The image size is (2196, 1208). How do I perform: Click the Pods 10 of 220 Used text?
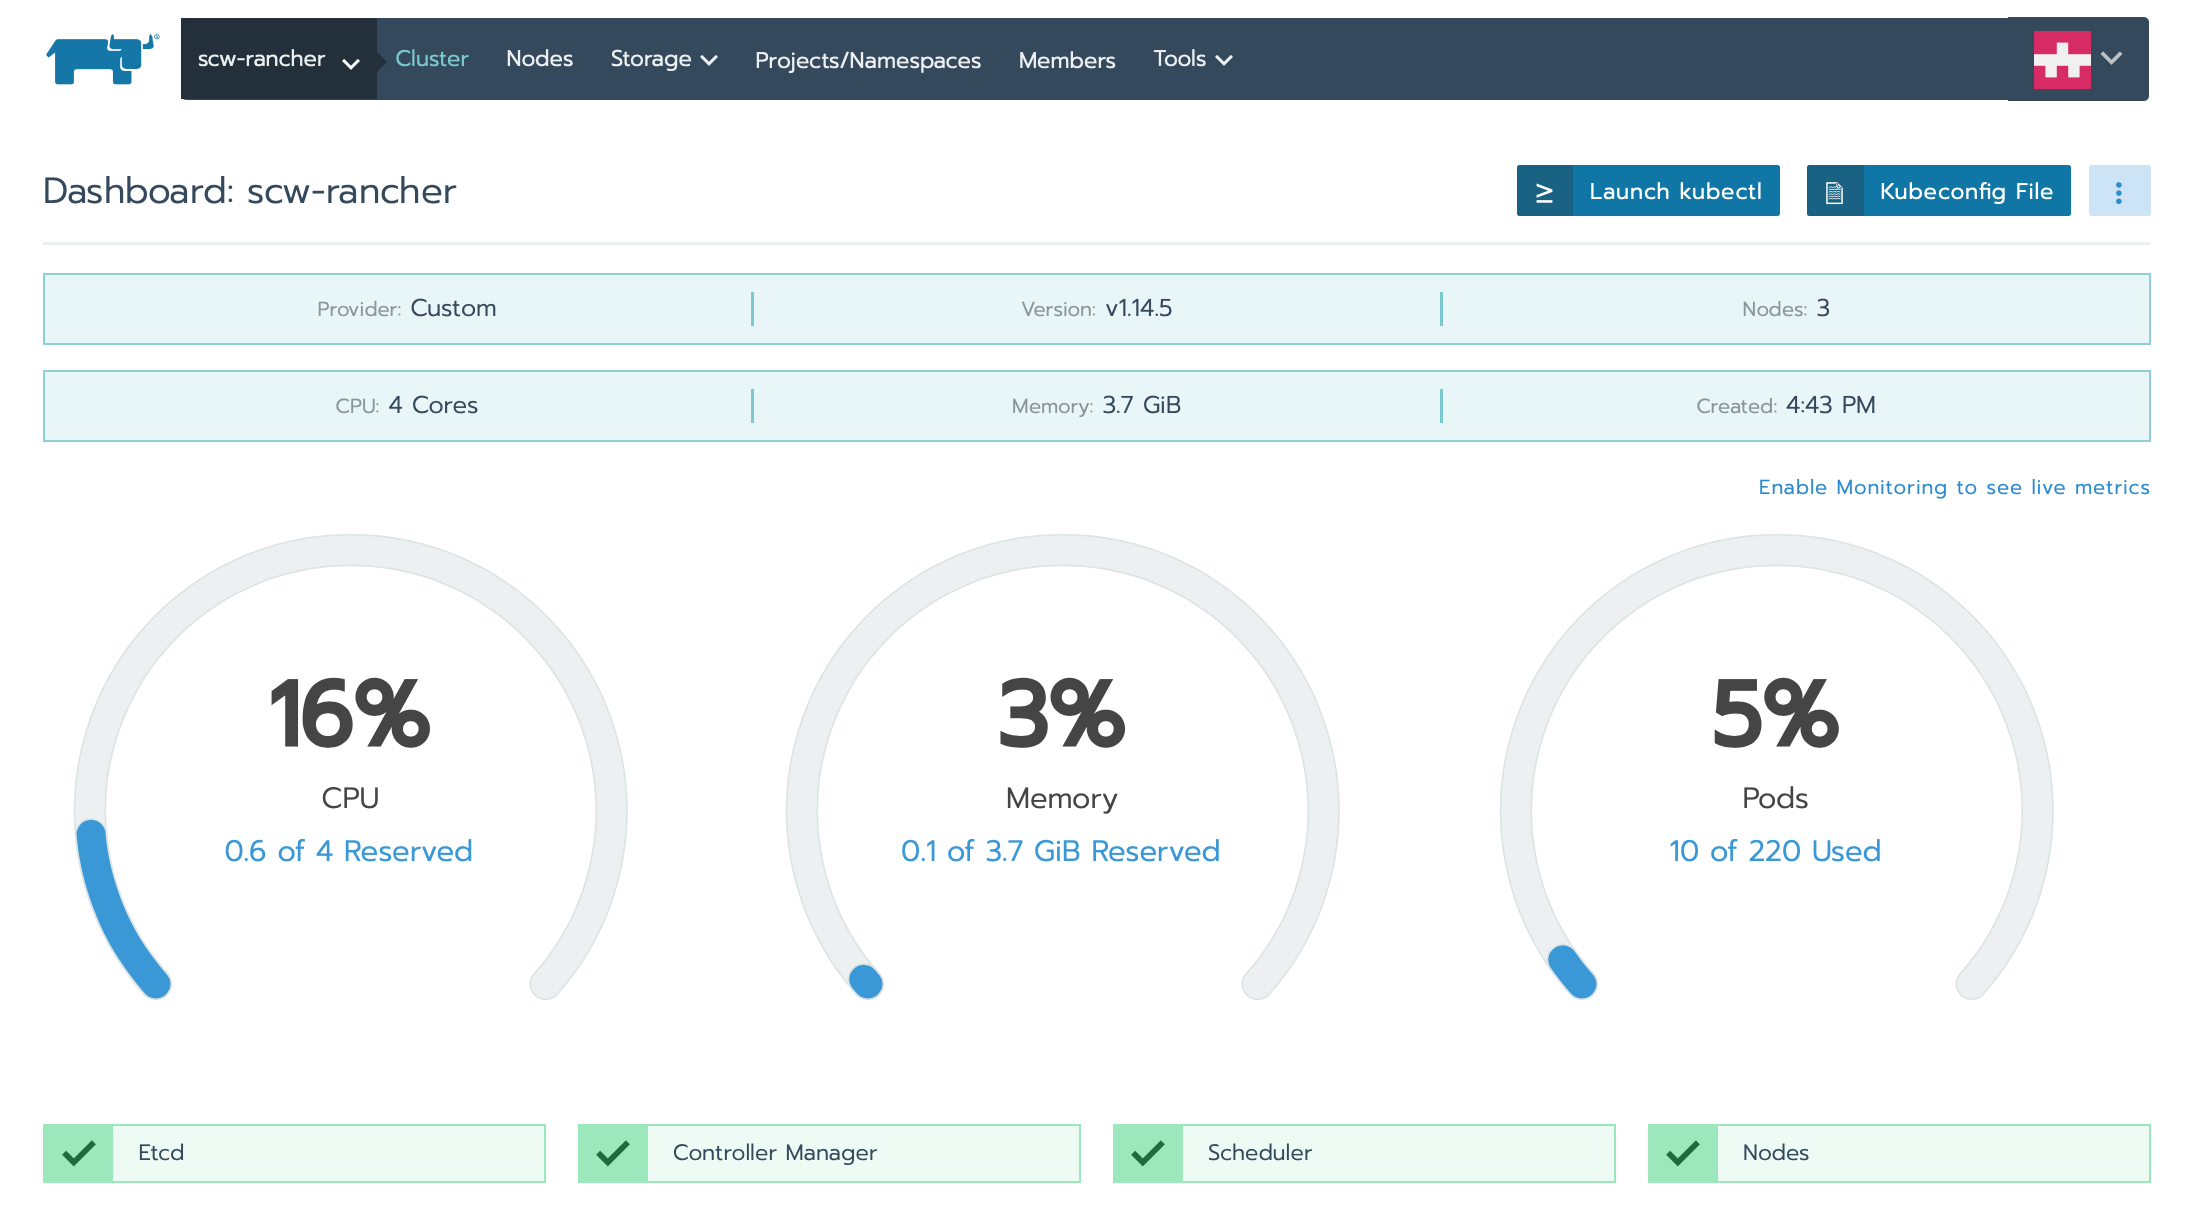click(x=1775, y=851)
